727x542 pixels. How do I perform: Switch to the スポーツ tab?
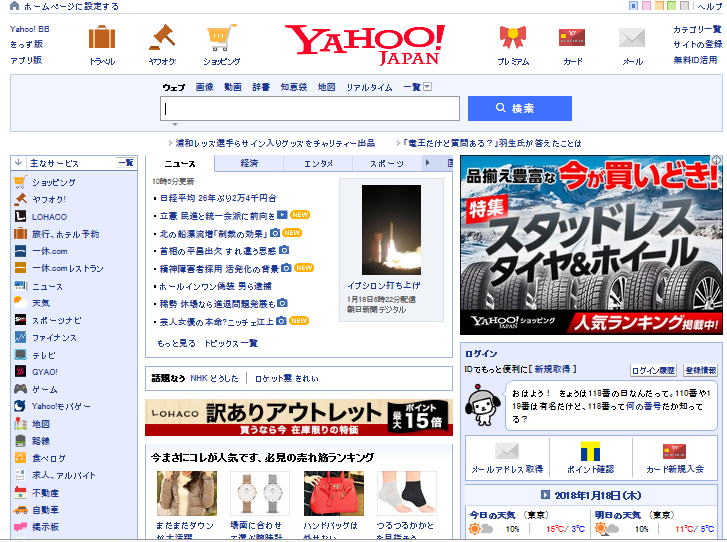(x=387, y=163)
